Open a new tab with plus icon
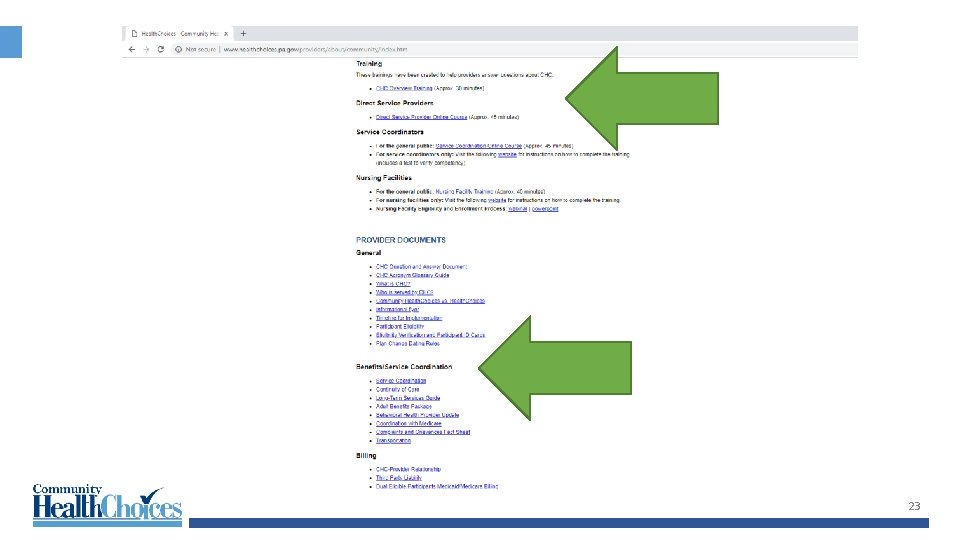 click(243, 34)
